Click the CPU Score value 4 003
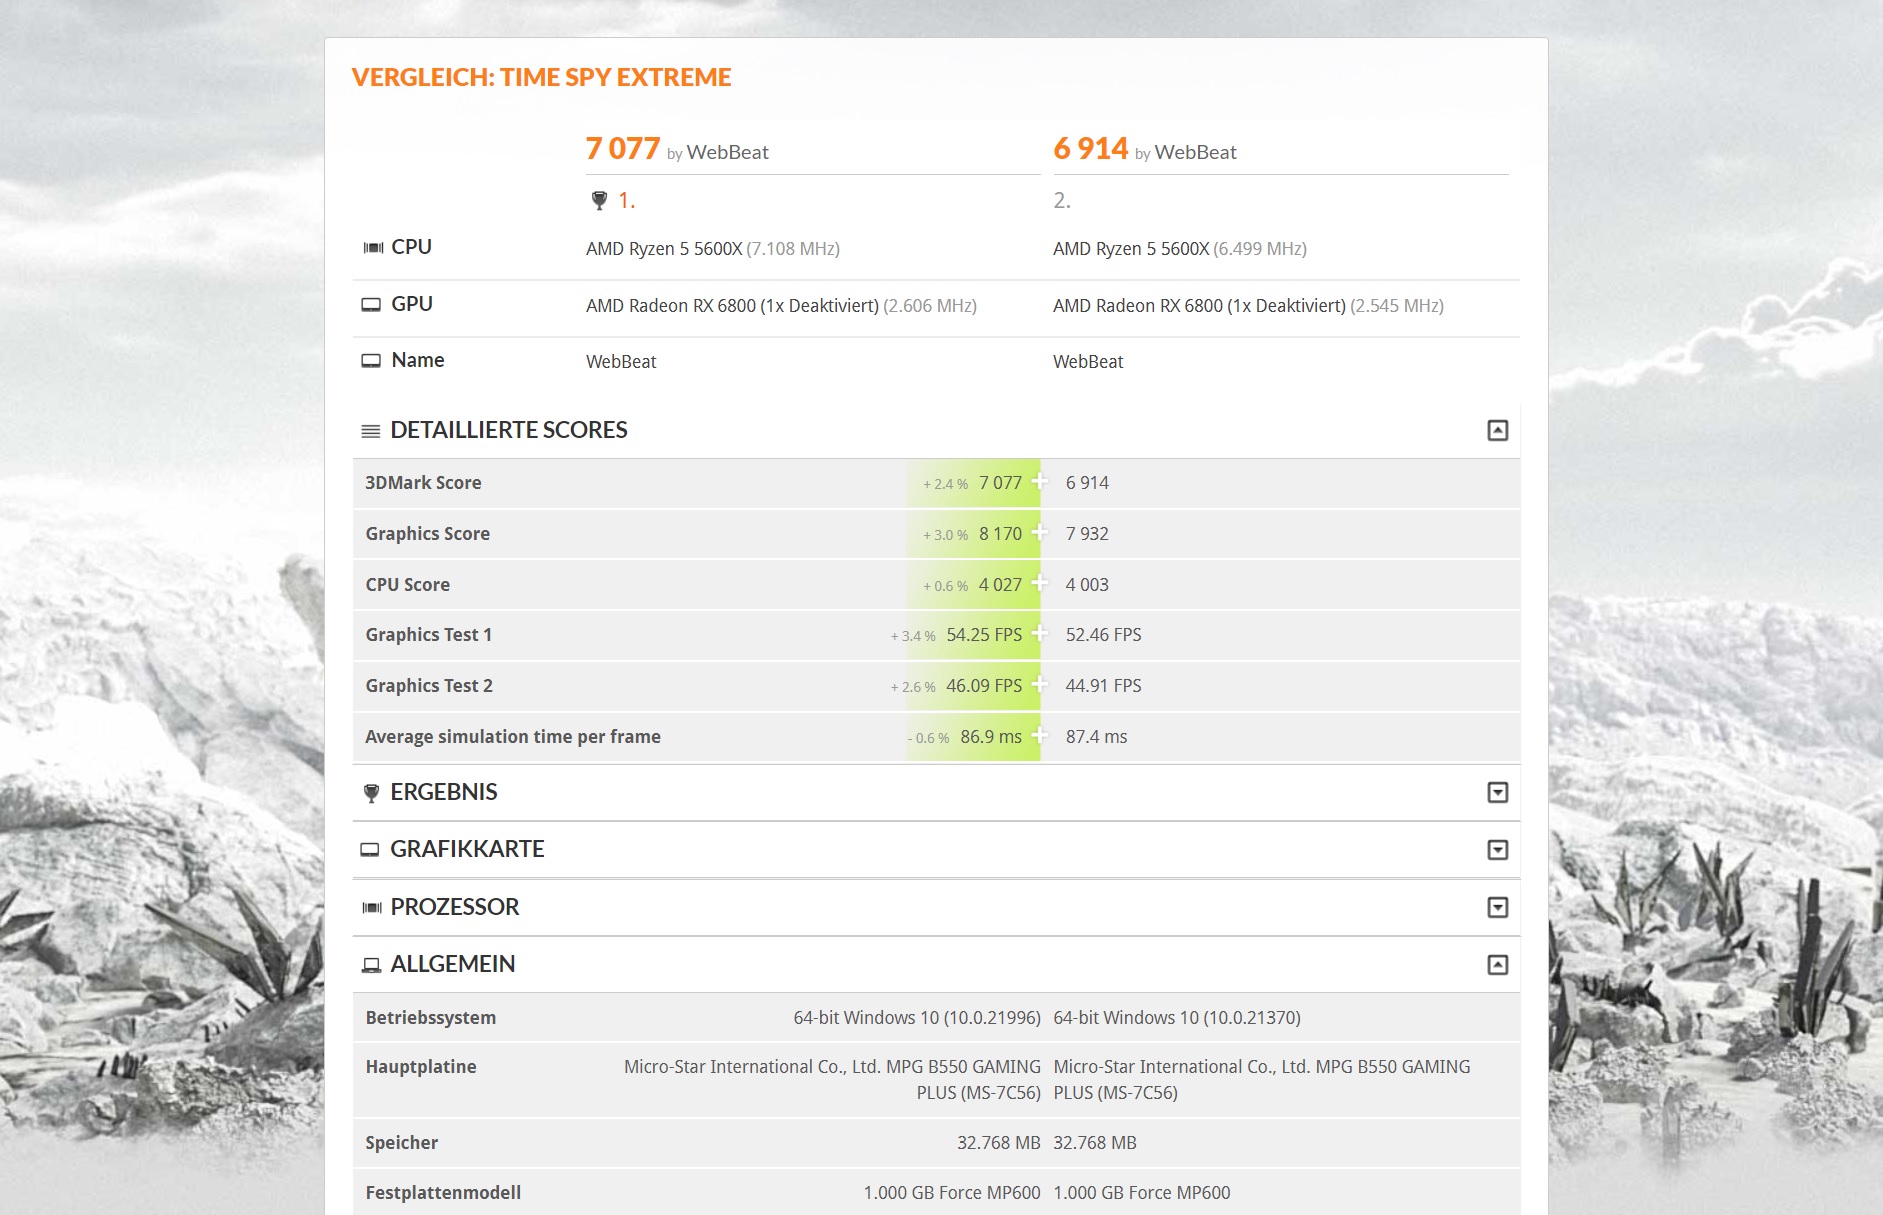The width and height of the screenshot is (1883, 1215). 1087,585
